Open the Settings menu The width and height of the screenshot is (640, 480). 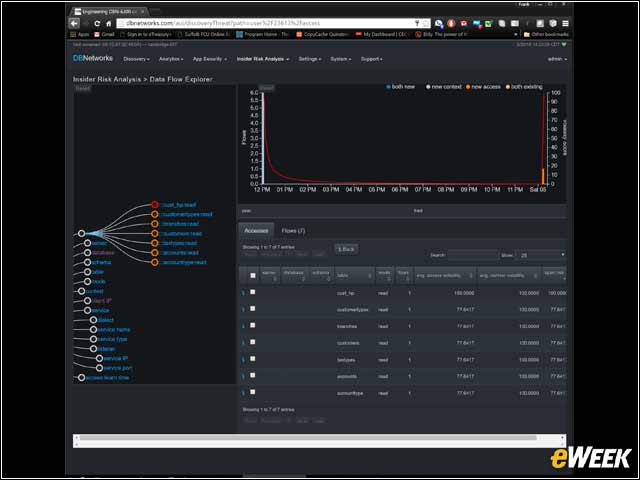point(309,59)
